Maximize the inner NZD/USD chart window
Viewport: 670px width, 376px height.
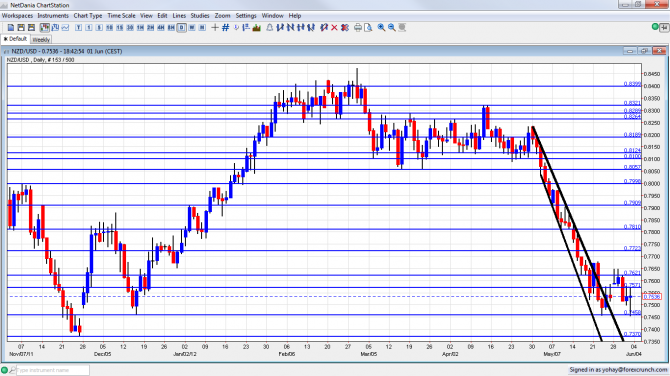coord(644,51)
